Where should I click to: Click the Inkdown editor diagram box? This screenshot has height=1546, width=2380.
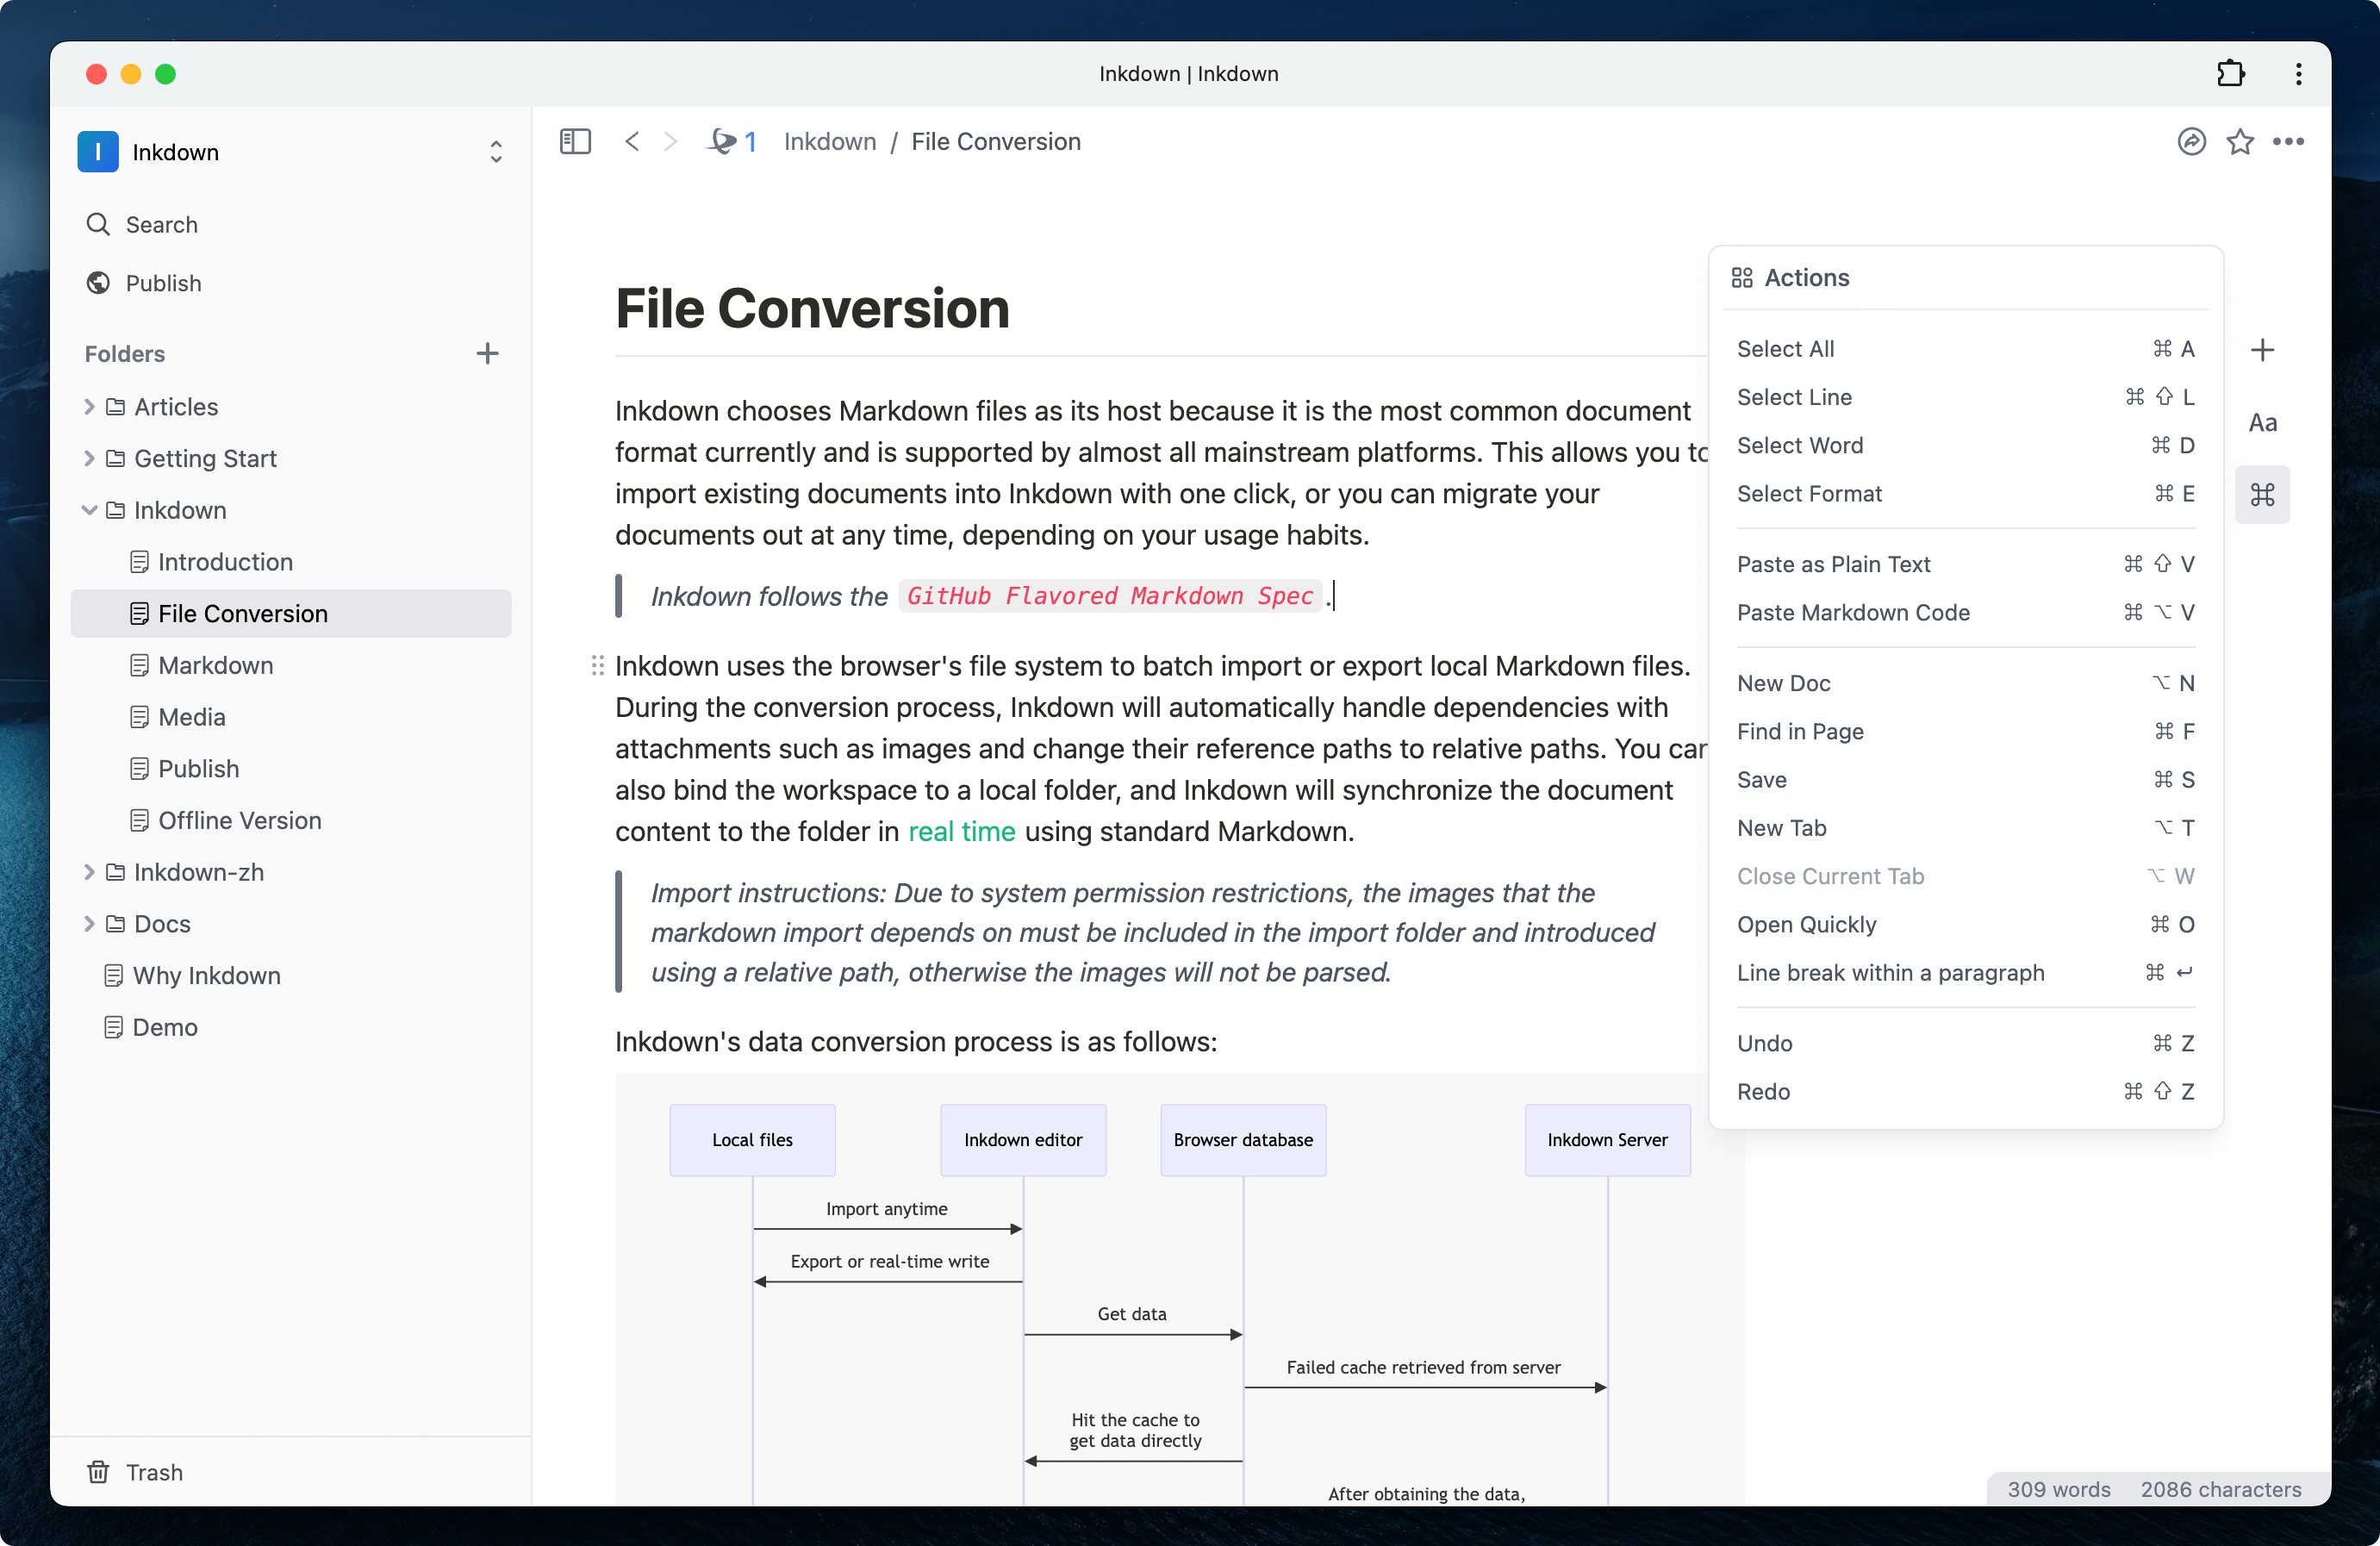(1023, 1140)
